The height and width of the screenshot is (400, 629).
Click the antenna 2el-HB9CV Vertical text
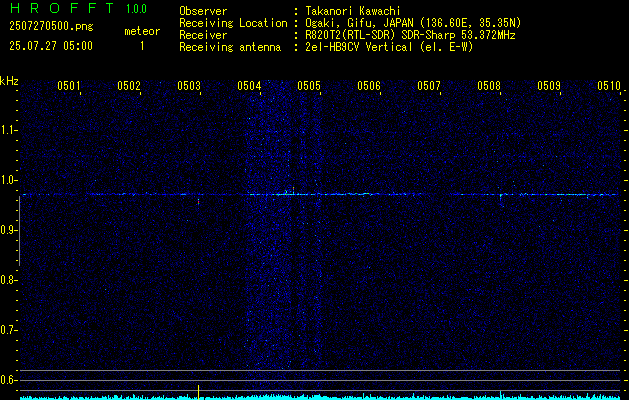[389, 47]
